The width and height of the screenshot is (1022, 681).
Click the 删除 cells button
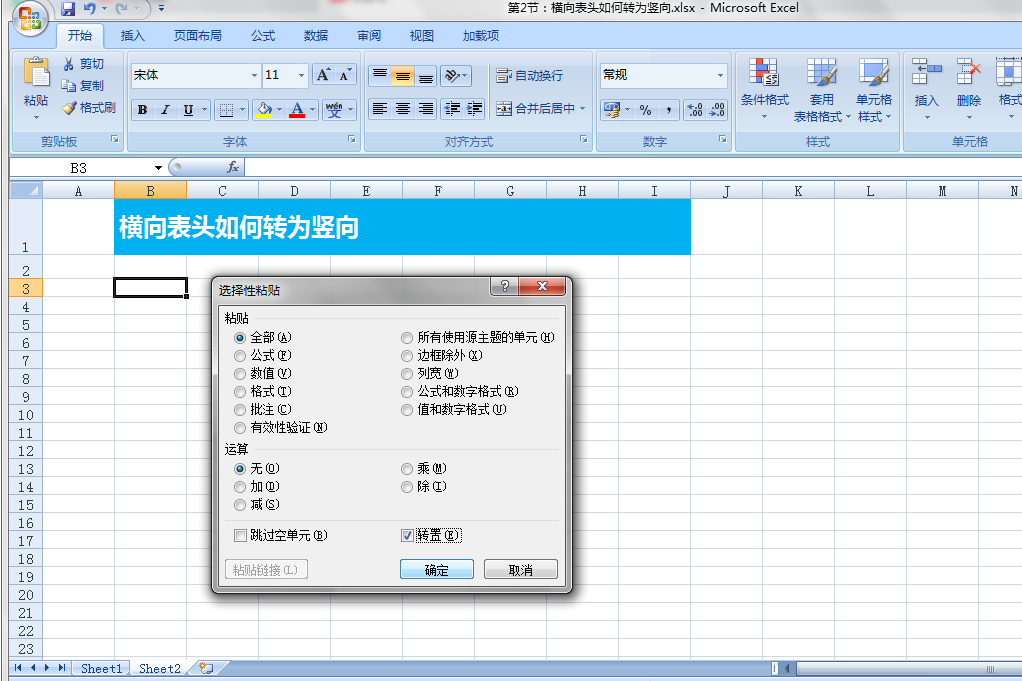click(969, 88)
